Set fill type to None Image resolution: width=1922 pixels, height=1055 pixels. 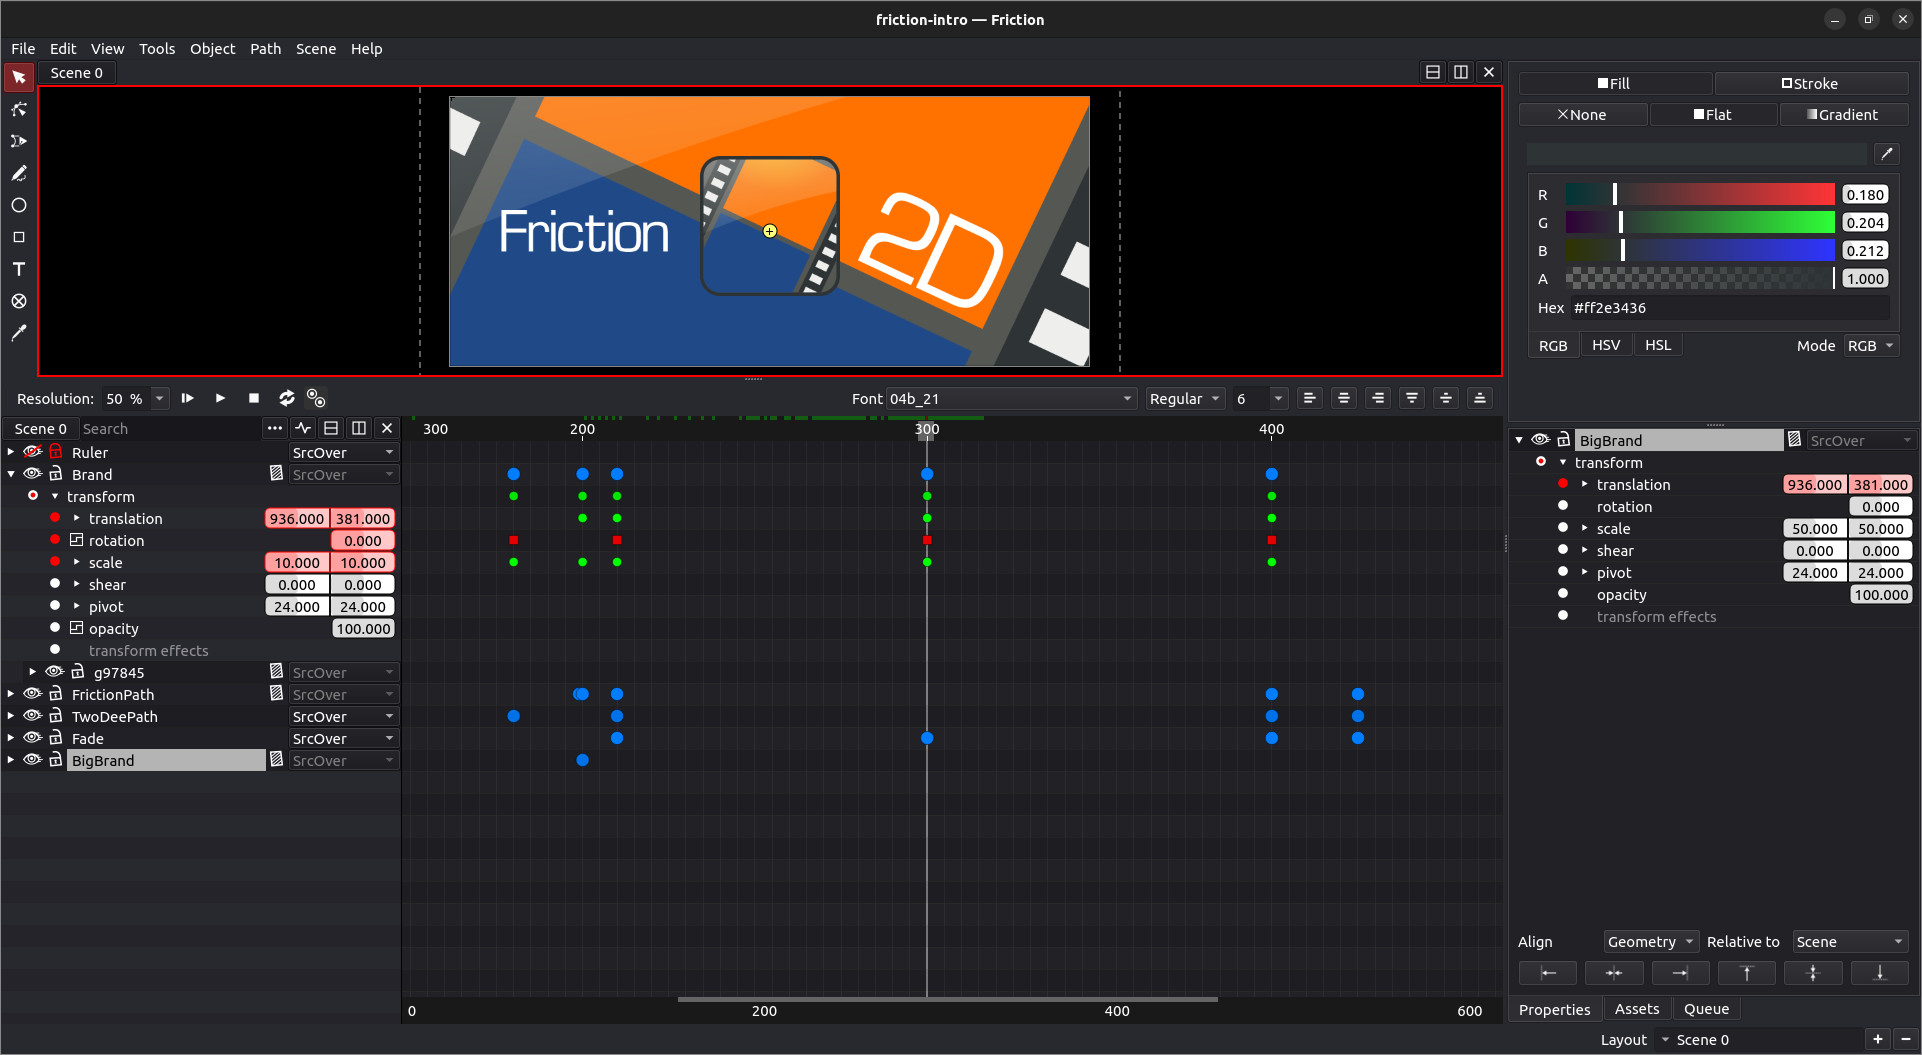pos(1583,114)
